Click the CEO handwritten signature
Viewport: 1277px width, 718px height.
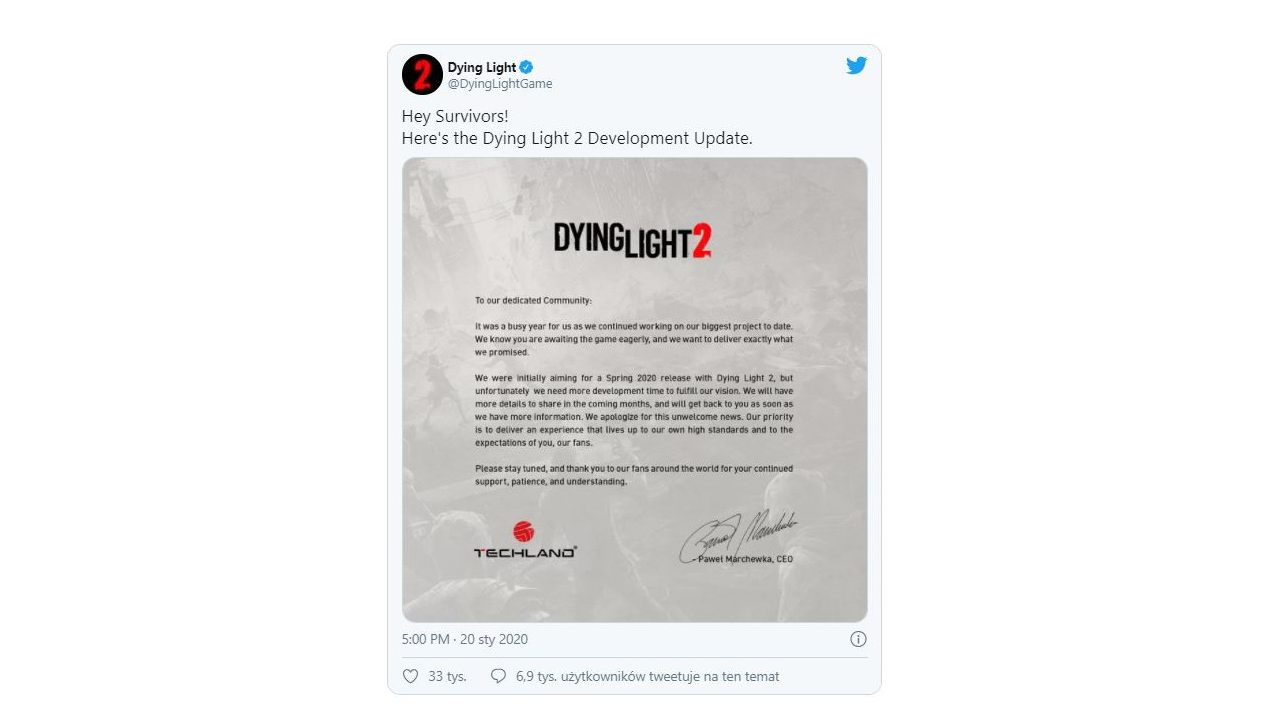738,535
